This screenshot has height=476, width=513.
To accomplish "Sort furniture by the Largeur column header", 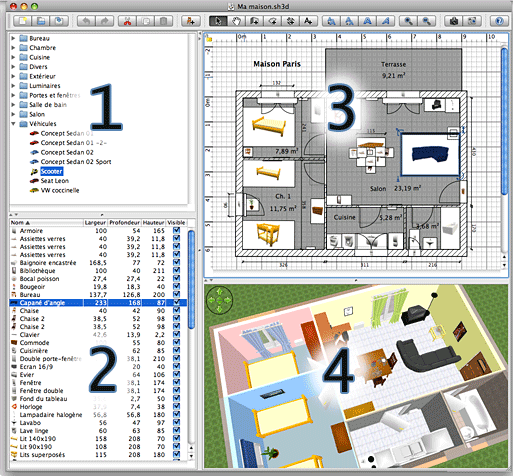I will [95, 222].
